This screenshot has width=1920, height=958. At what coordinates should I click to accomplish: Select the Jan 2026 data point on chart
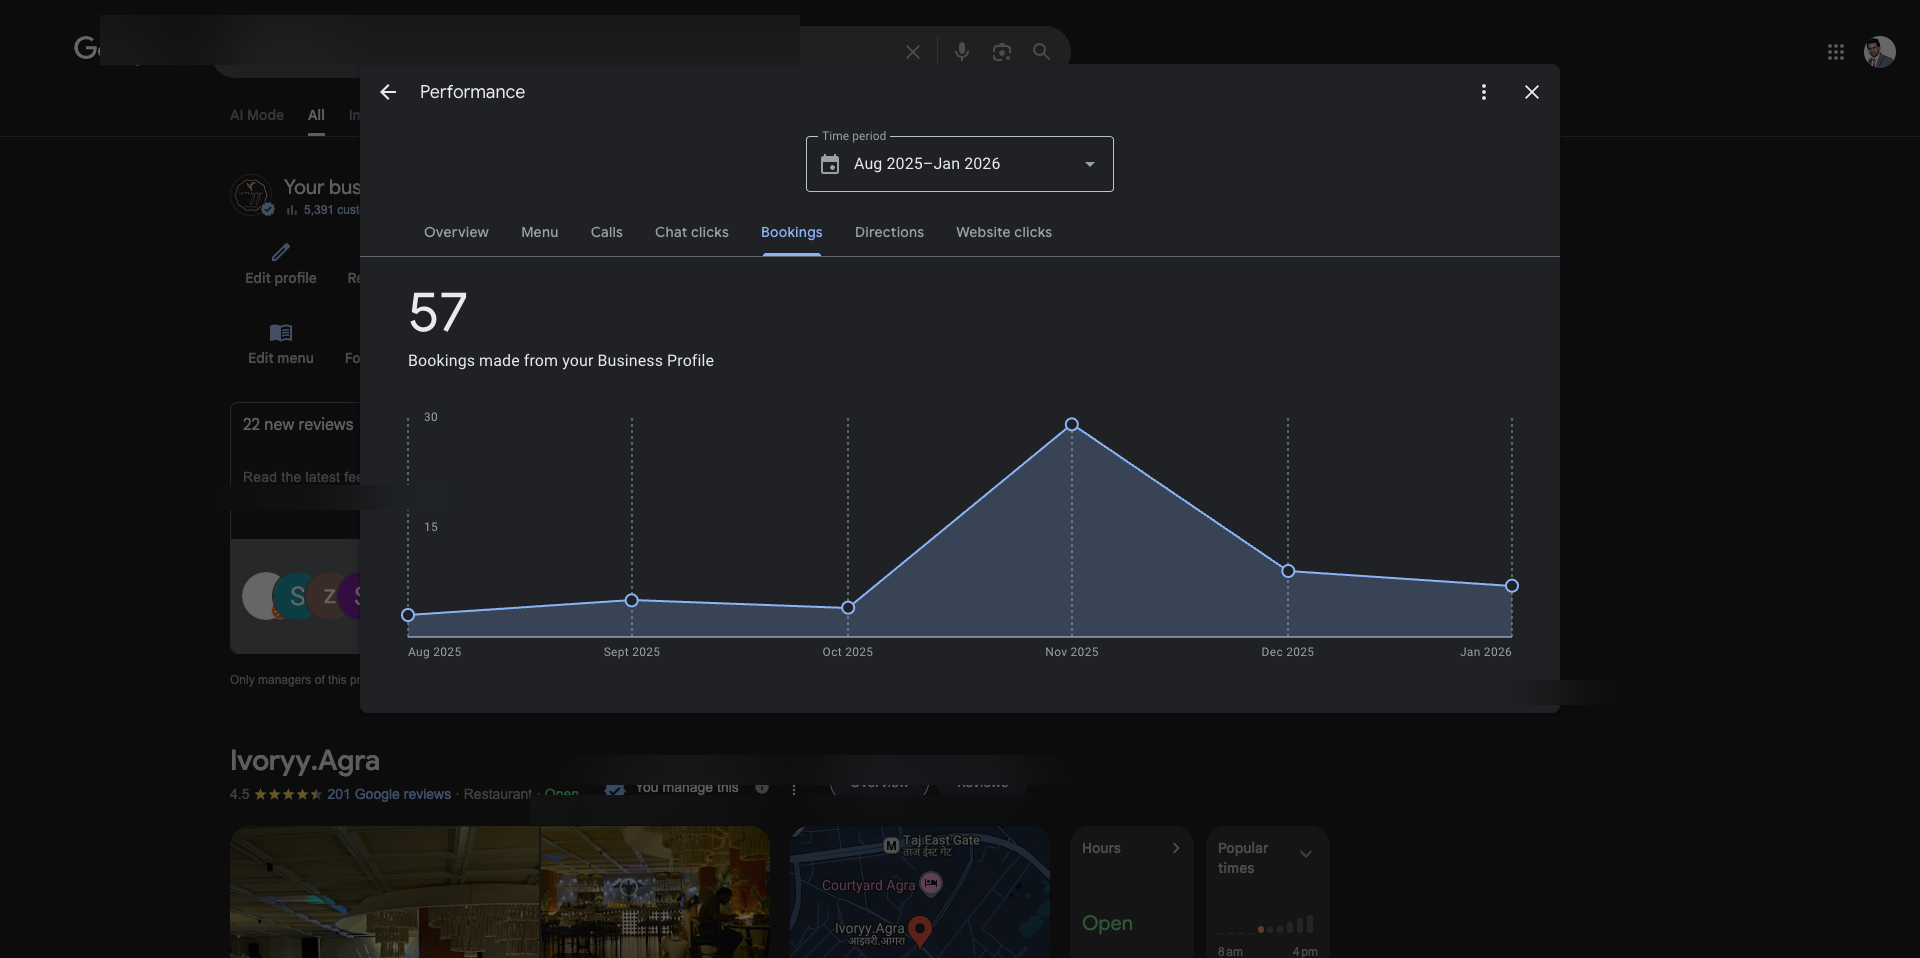[x=1512, y=586]
